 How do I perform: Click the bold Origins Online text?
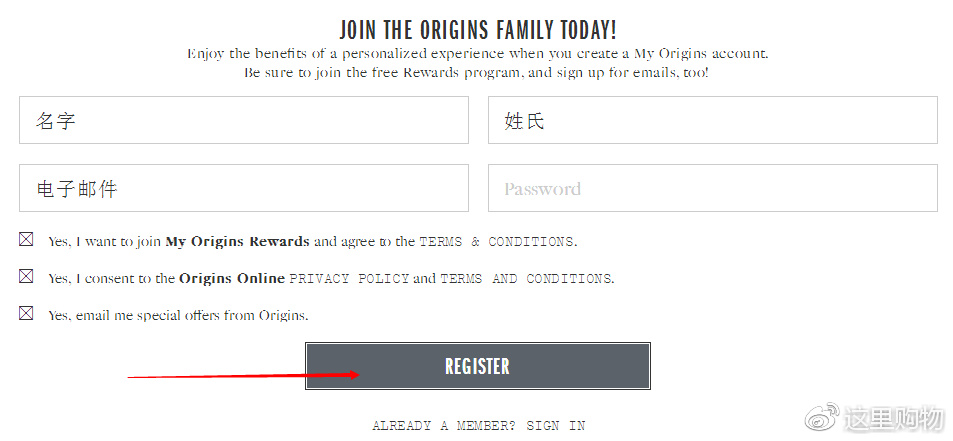point(232,278)
